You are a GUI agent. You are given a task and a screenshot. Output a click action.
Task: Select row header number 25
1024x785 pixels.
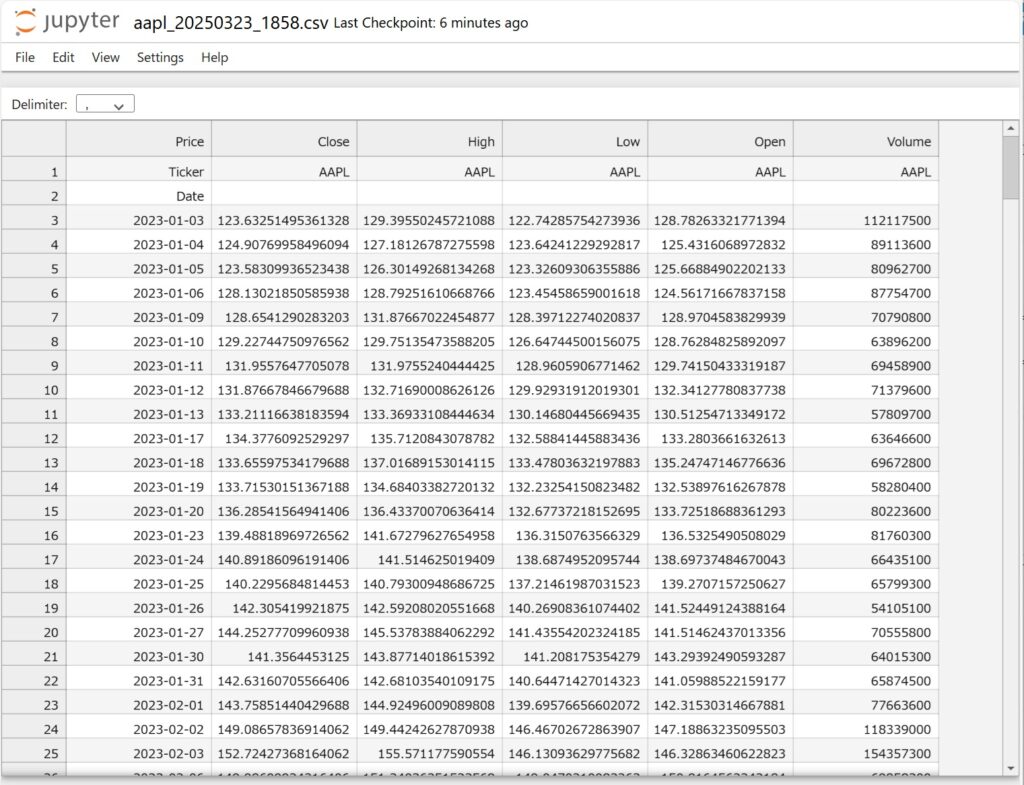[x=34, y=753]
